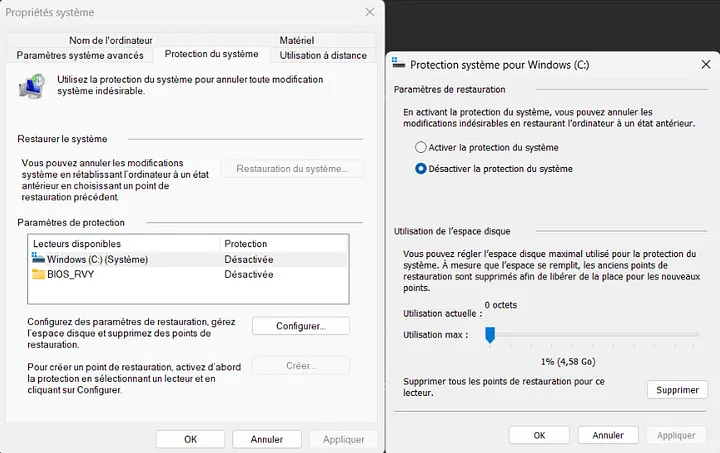This screenshot has height=453, width=720.
Task: Switch to Utilisation à distance tab
Action: 322,55
